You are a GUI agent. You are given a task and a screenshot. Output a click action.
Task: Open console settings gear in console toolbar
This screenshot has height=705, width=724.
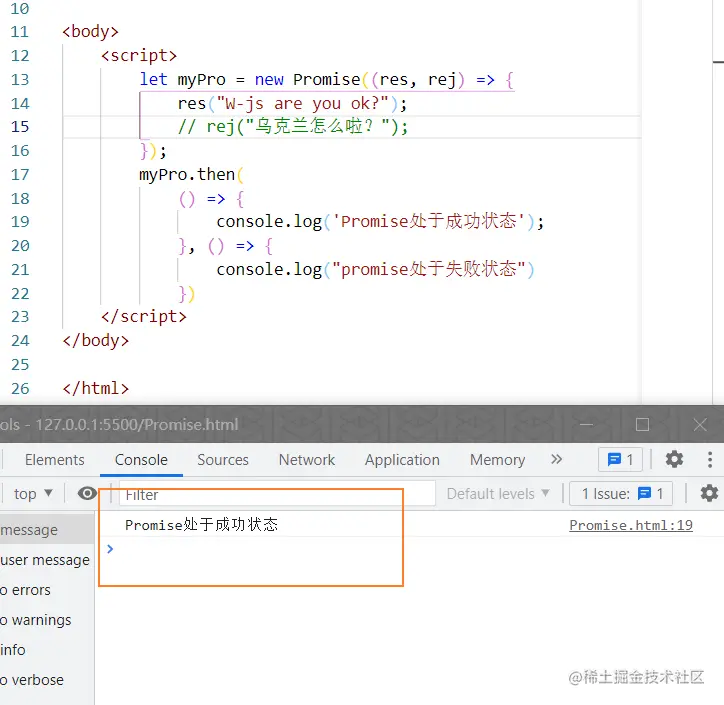tap(709, 494)
